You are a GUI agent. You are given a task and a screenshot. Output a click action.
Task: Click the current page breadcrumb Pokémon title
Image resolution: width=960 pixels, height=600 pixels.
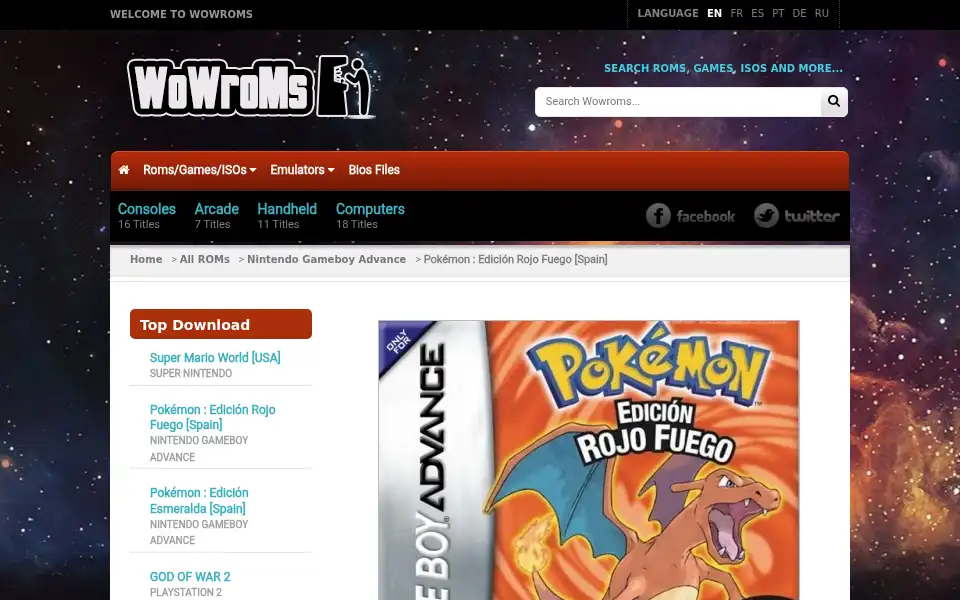pos(516,259)
